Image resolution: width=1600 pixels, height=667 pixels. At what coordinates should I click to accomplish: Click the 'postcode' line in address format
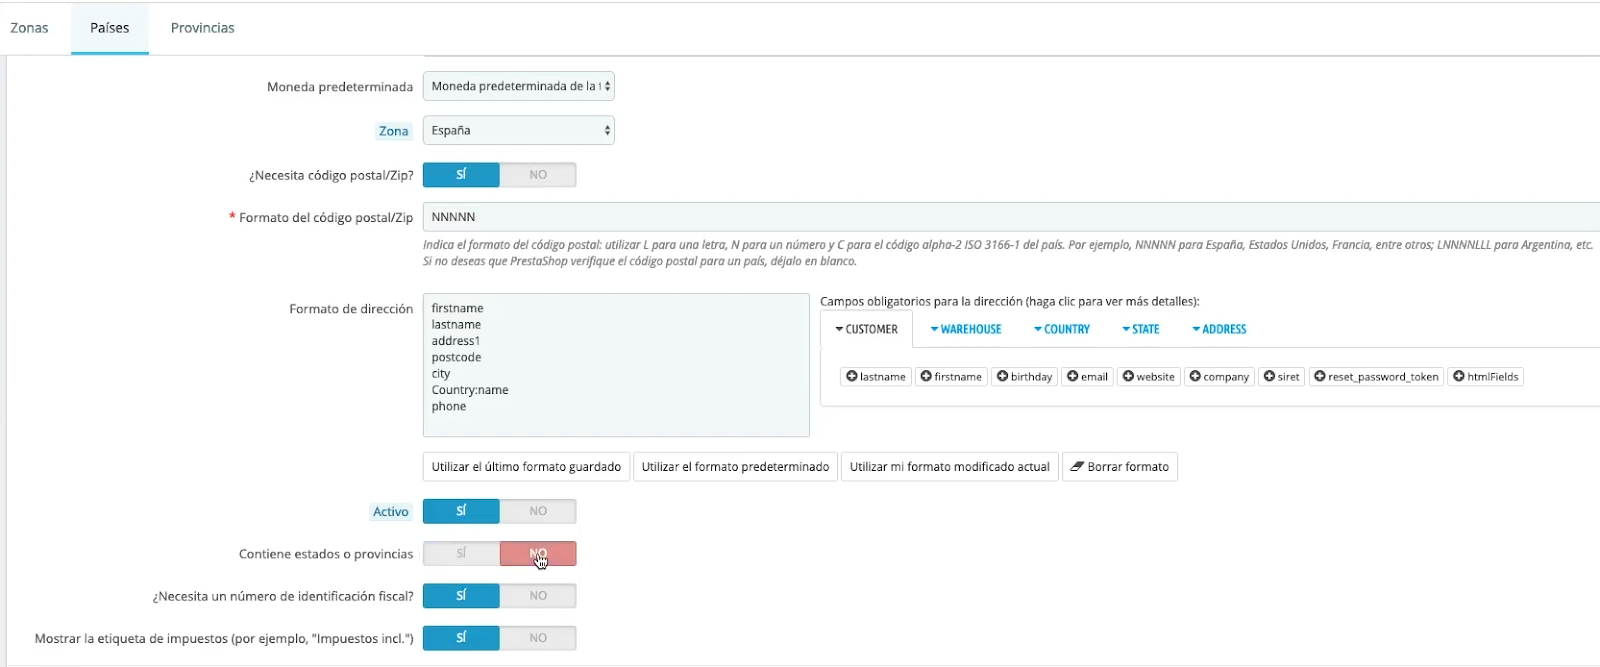pos(456,357)
